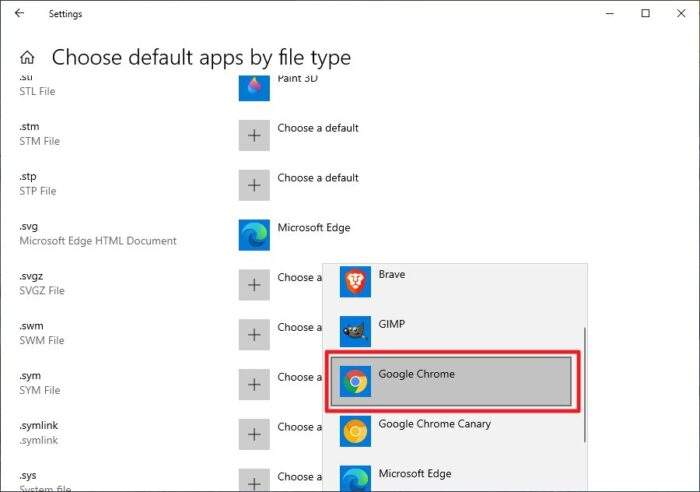The height and width of the screenshot is (492, 700).
Task: Click the 'STP File' description text
Action: tap(38, 191)
